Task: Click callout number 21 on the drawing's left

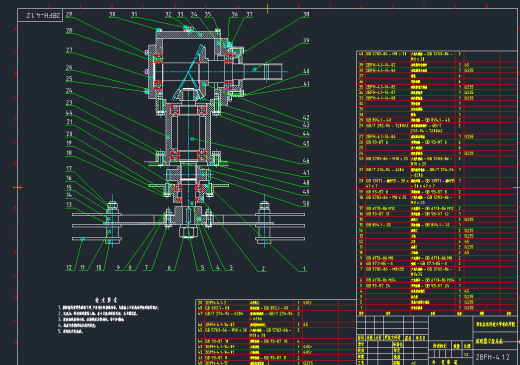Action: tap(69, 122)
